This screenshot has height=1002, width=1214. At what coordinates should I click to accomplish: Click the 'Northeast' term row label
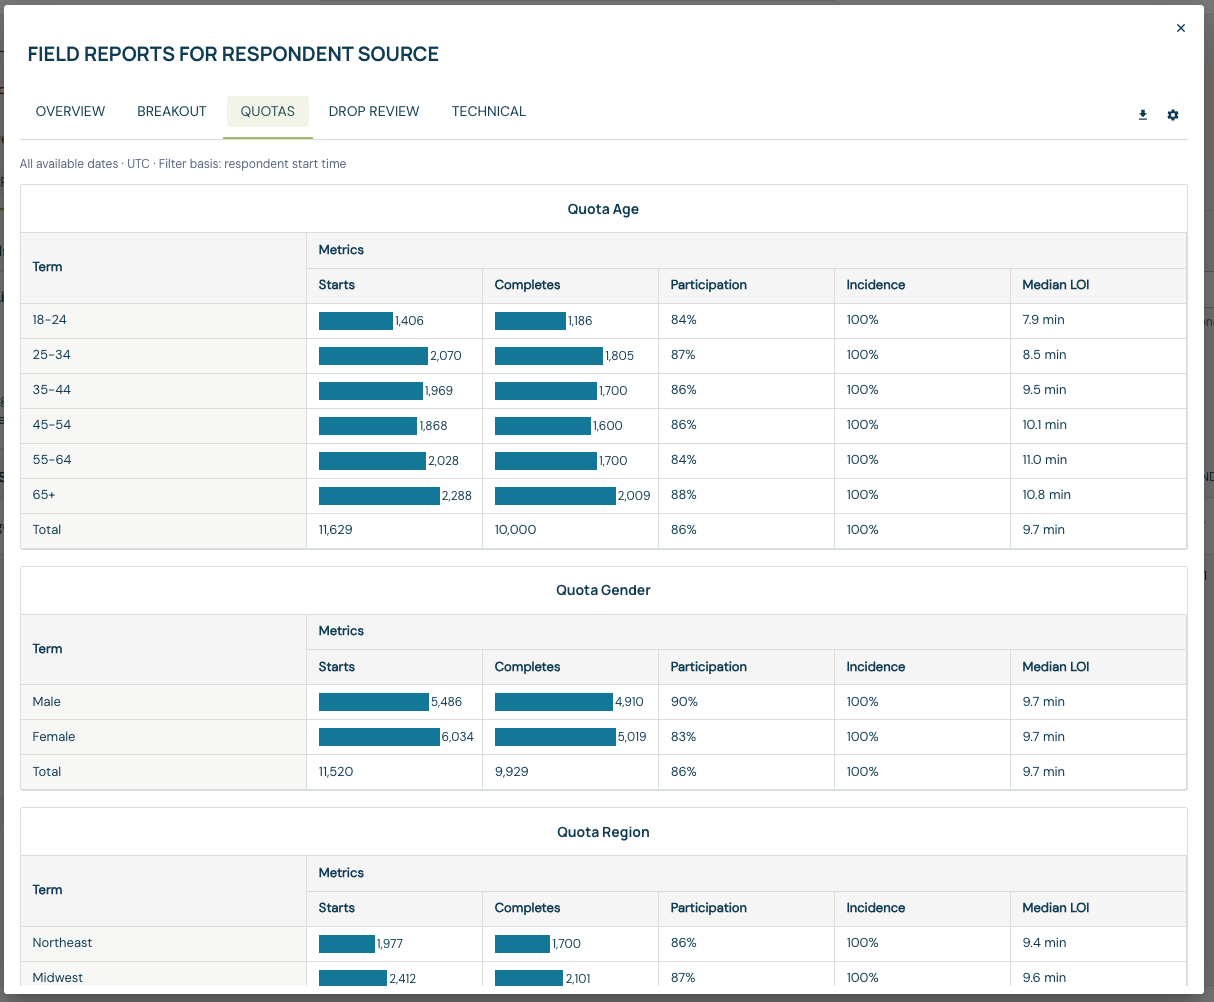pos(62,943)
